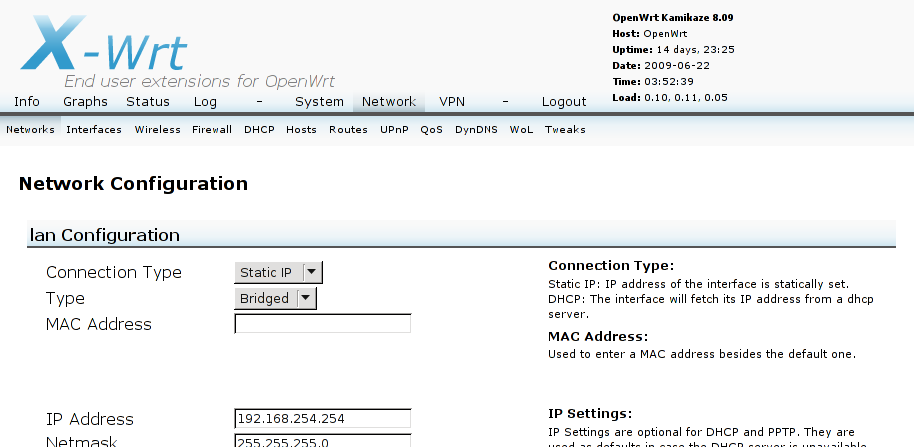Image resolution: width=914 pixels, height=447 pixels.
Task: Open the Tweaks page
Action: point(565,130)
